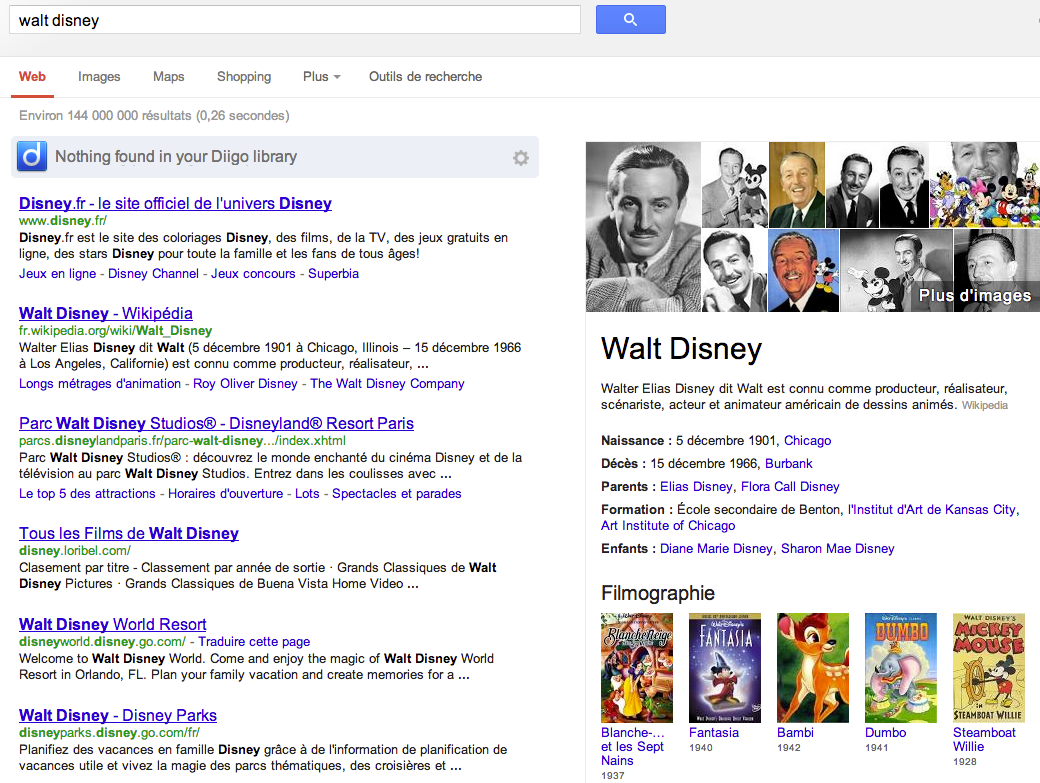Image resolution: width=1040 pixels, height=783 pixels.
Task: Click the fr.wikipedia.org/wiki/Walt_Disney URL text
Action: pyautogui.click(x=115, y=331)
